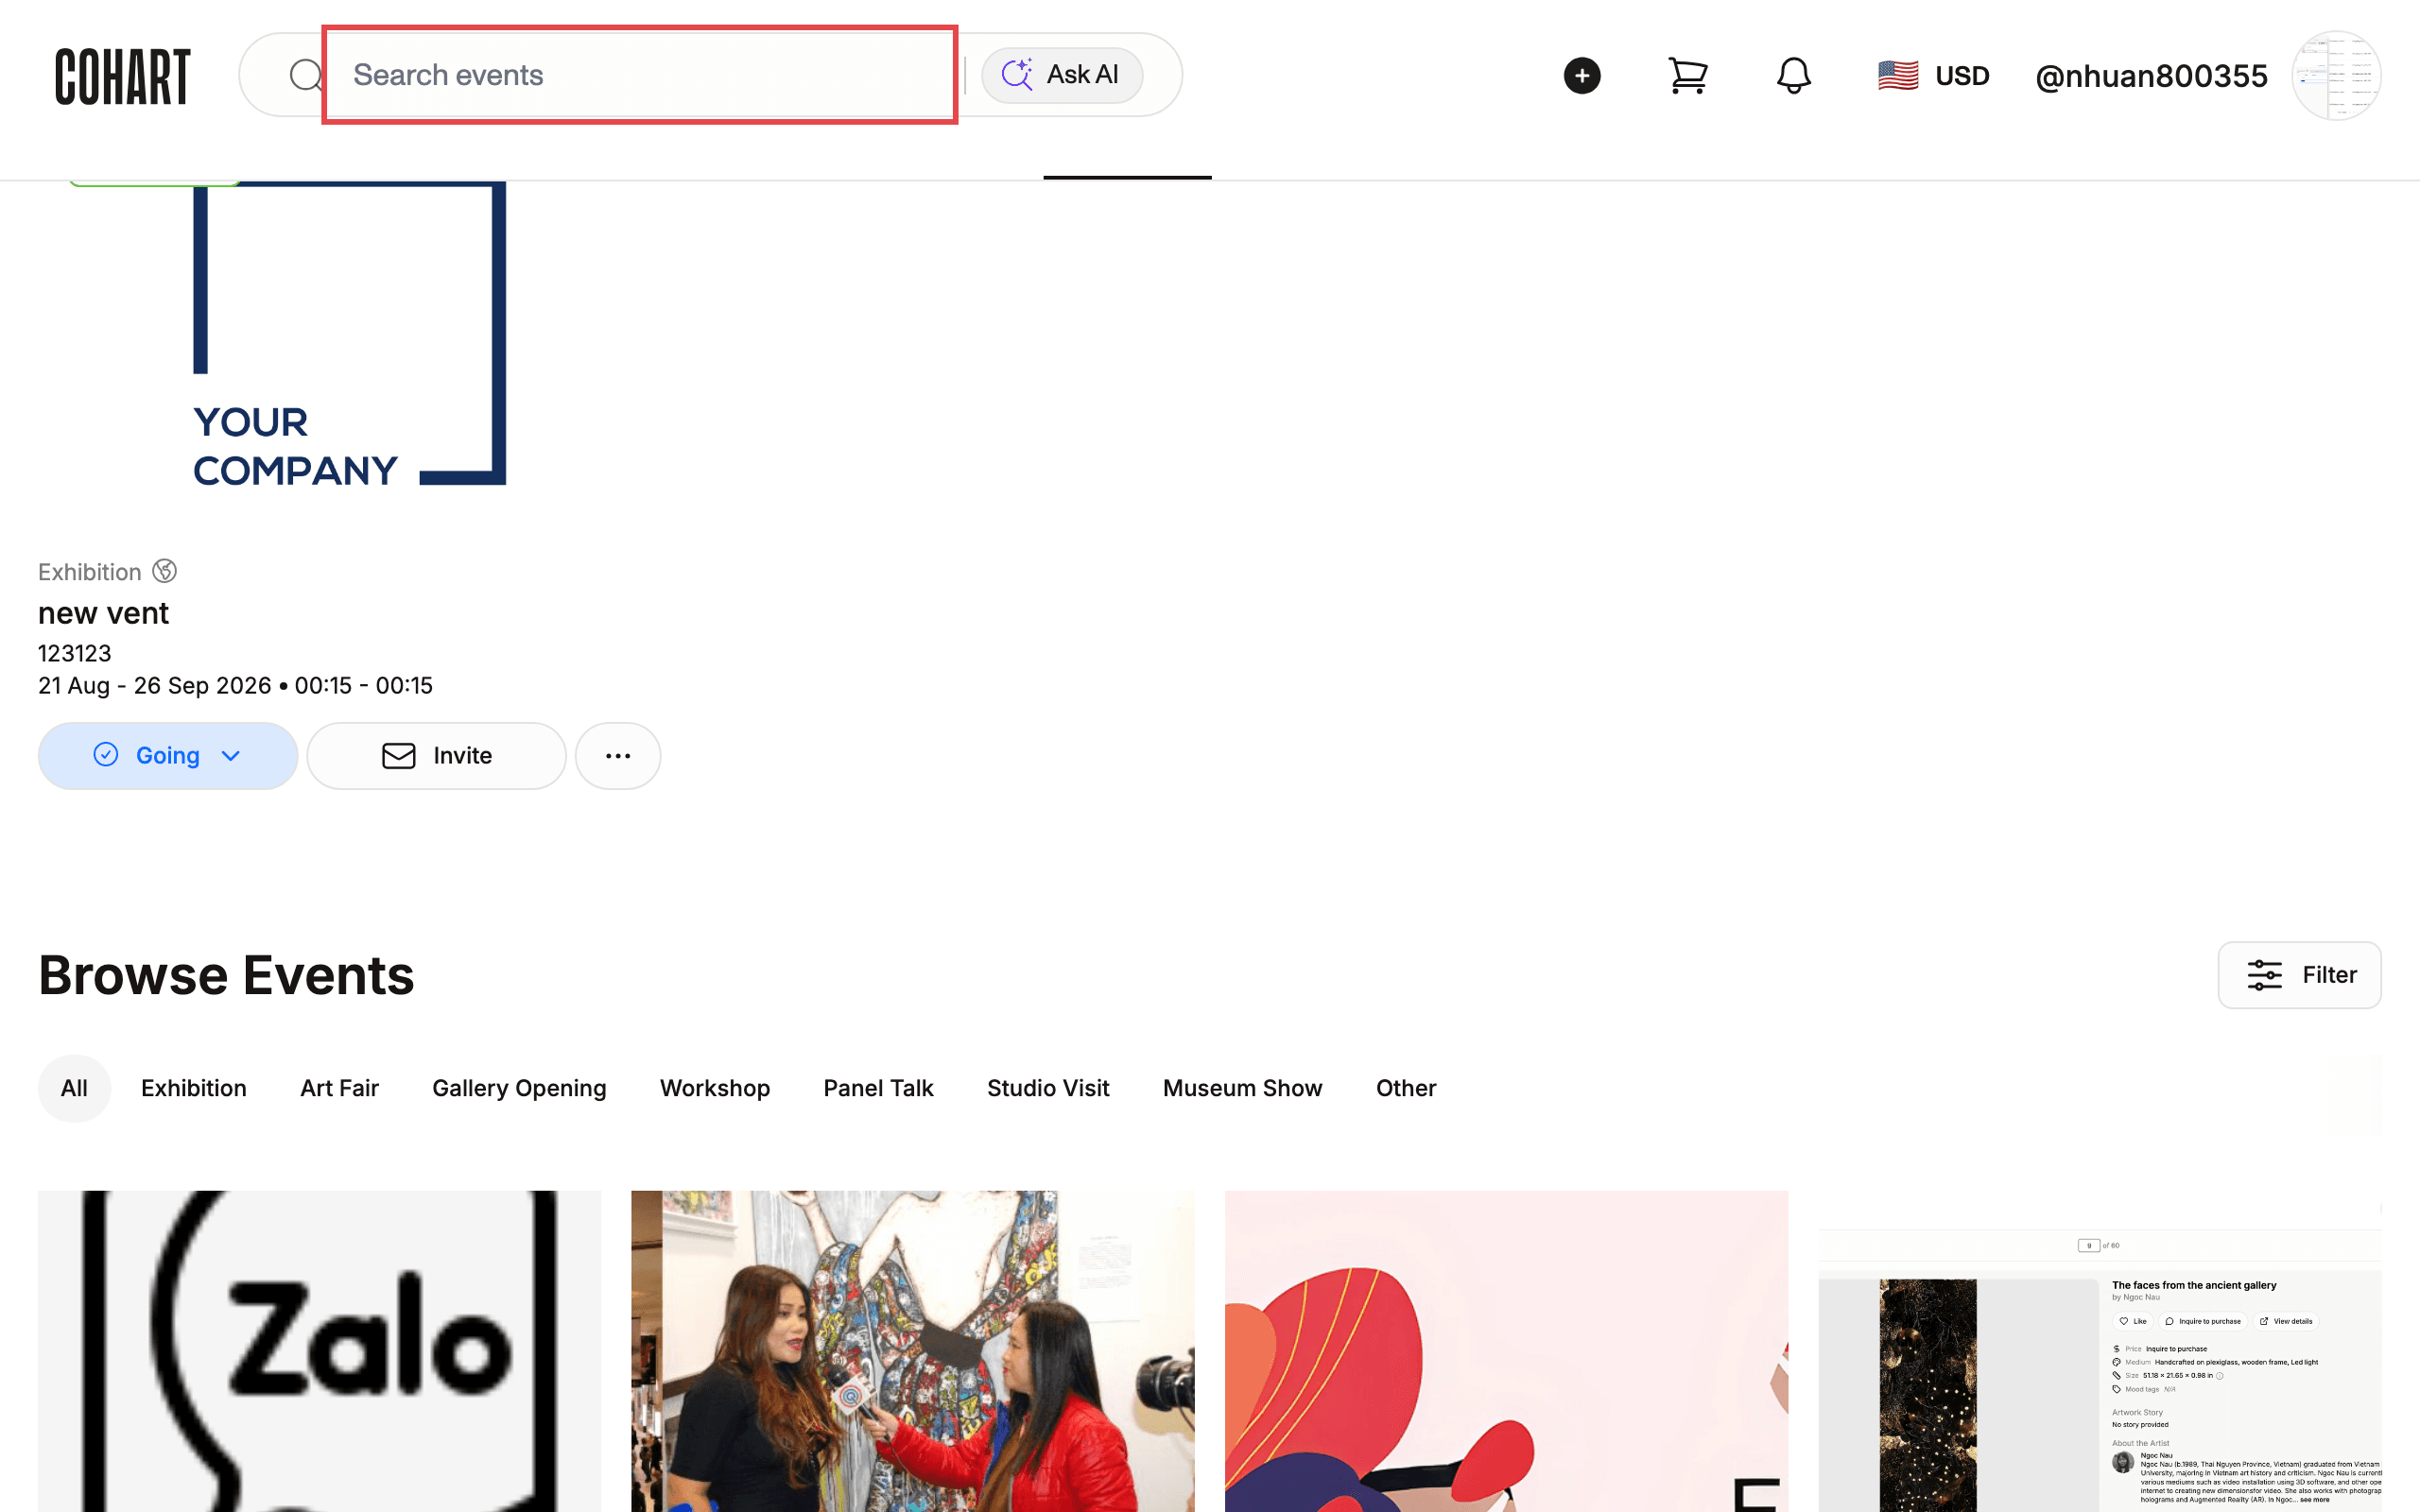Select the Art Fair tab
This screenshot has height=1512, width=2420.
point(340,1088)
